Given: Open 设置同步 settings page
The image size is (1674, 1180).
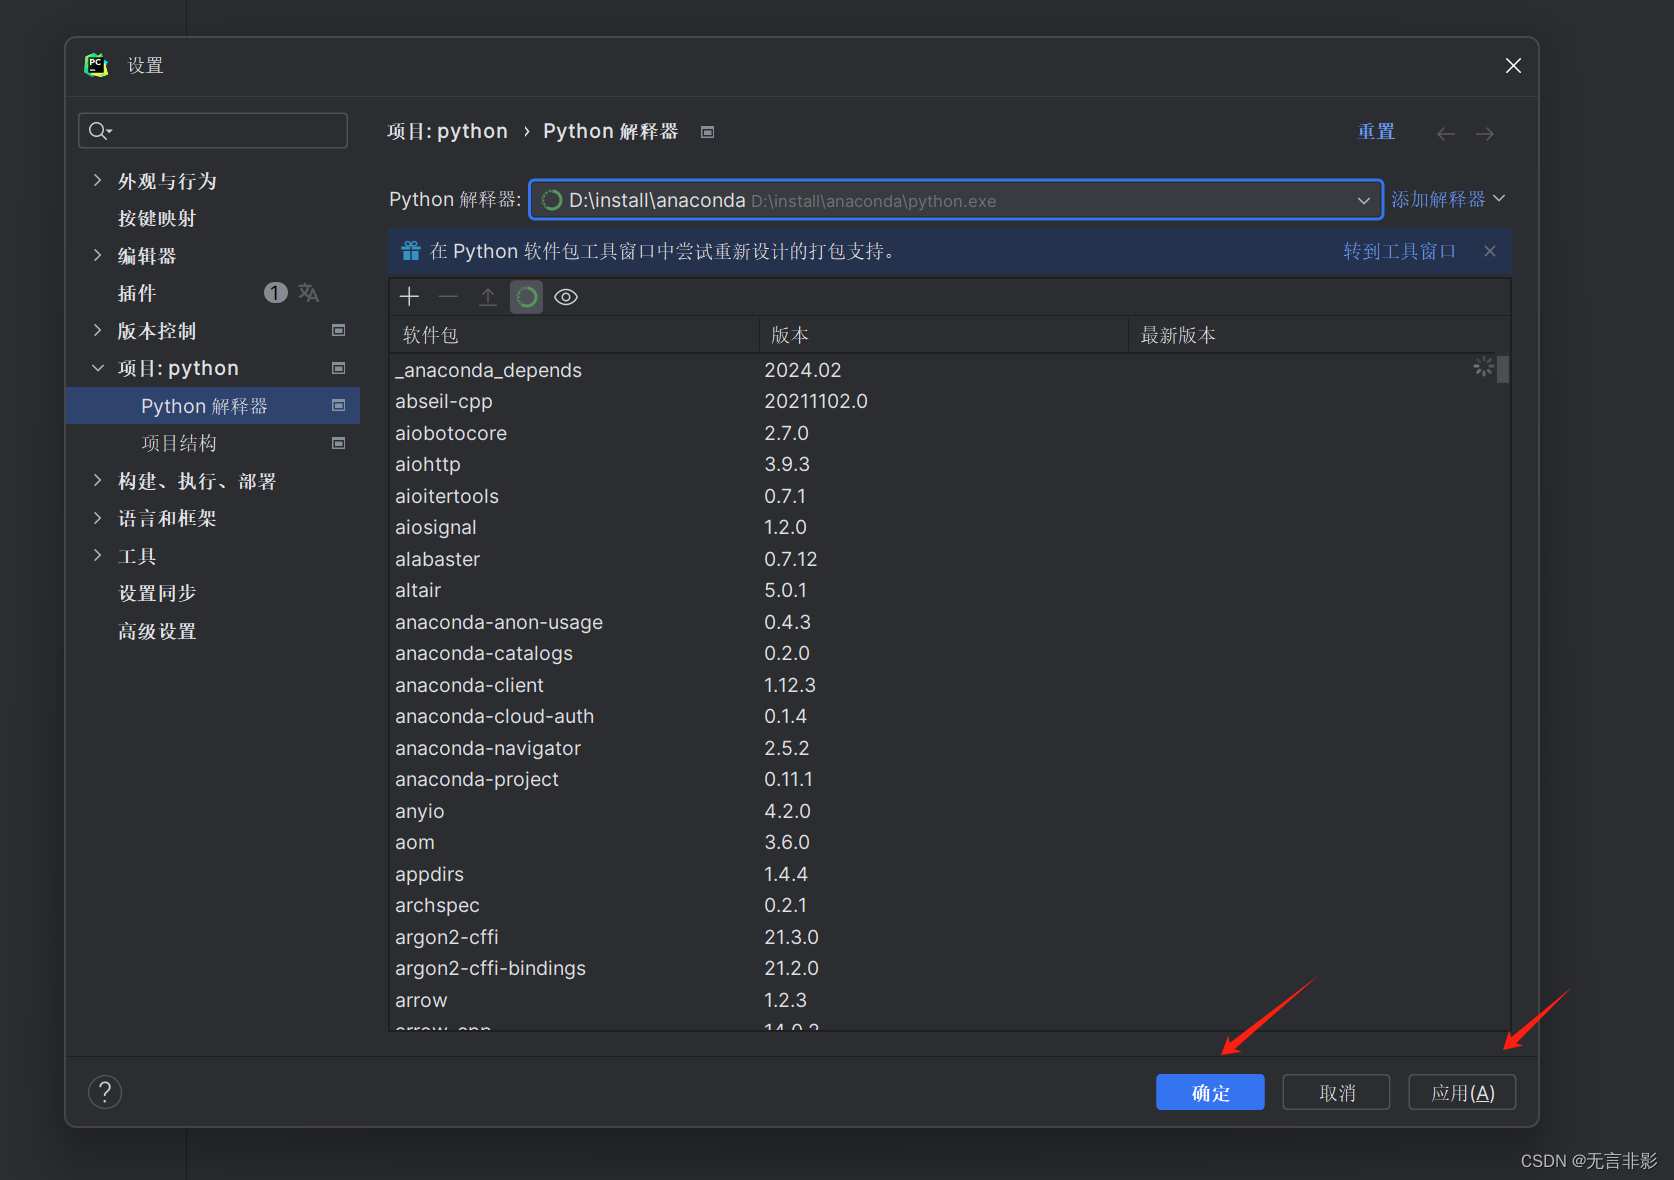Looking at the screenshot, I should click(157, 593).
